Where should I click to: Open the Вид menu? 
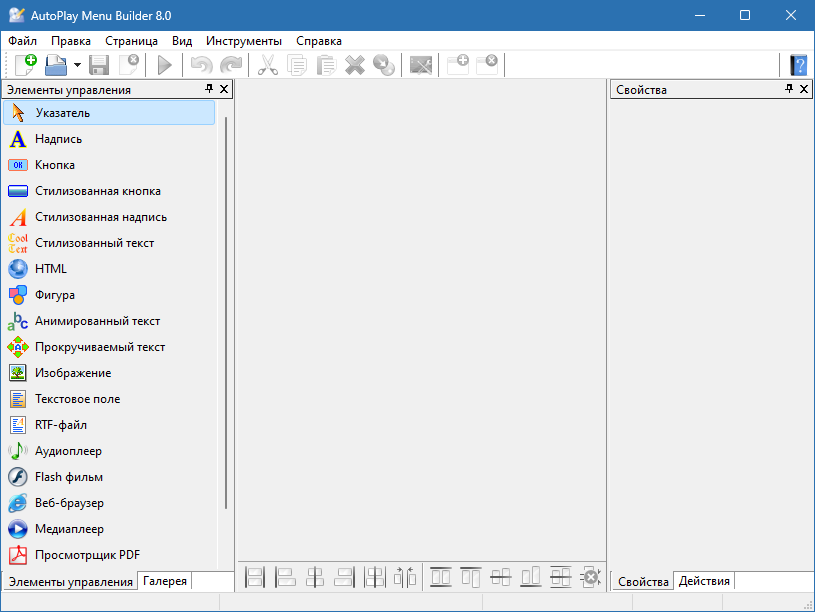coord(182,41)
